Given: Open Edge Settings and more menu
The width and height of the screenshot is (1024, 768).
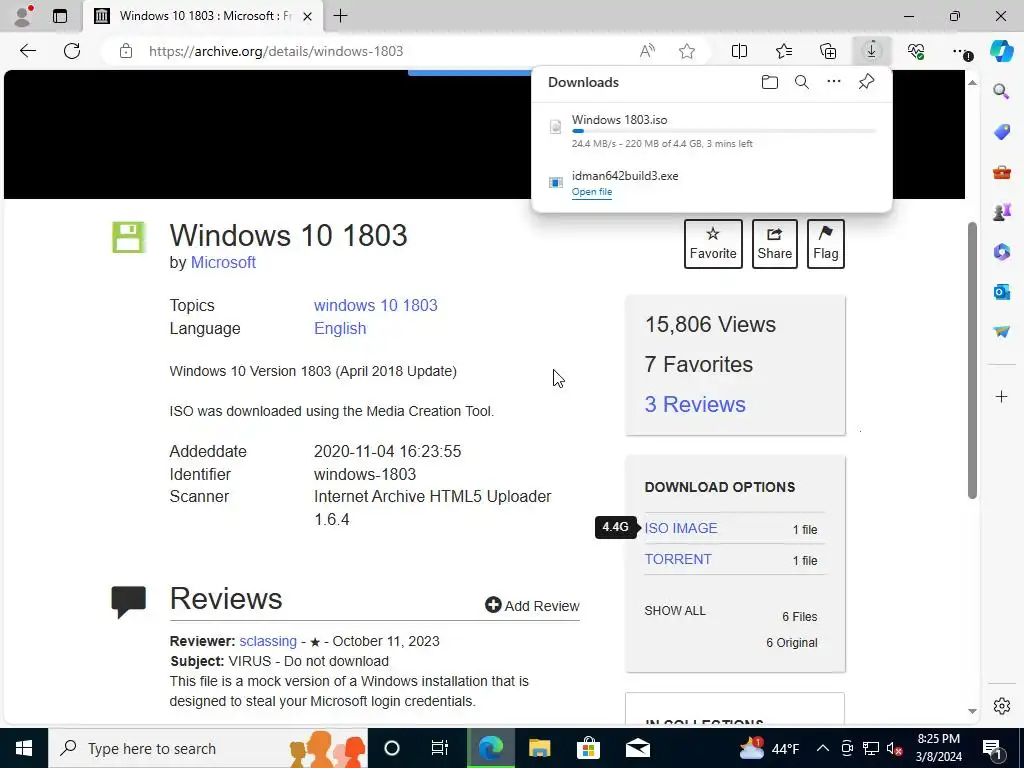Looking at the screenshot, I should [x=961, y=51].
